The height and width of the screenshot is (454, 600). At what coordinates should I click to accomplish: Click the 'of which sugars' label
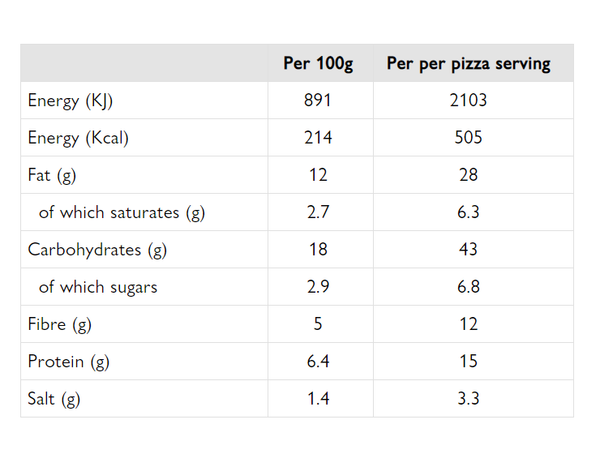98,287
